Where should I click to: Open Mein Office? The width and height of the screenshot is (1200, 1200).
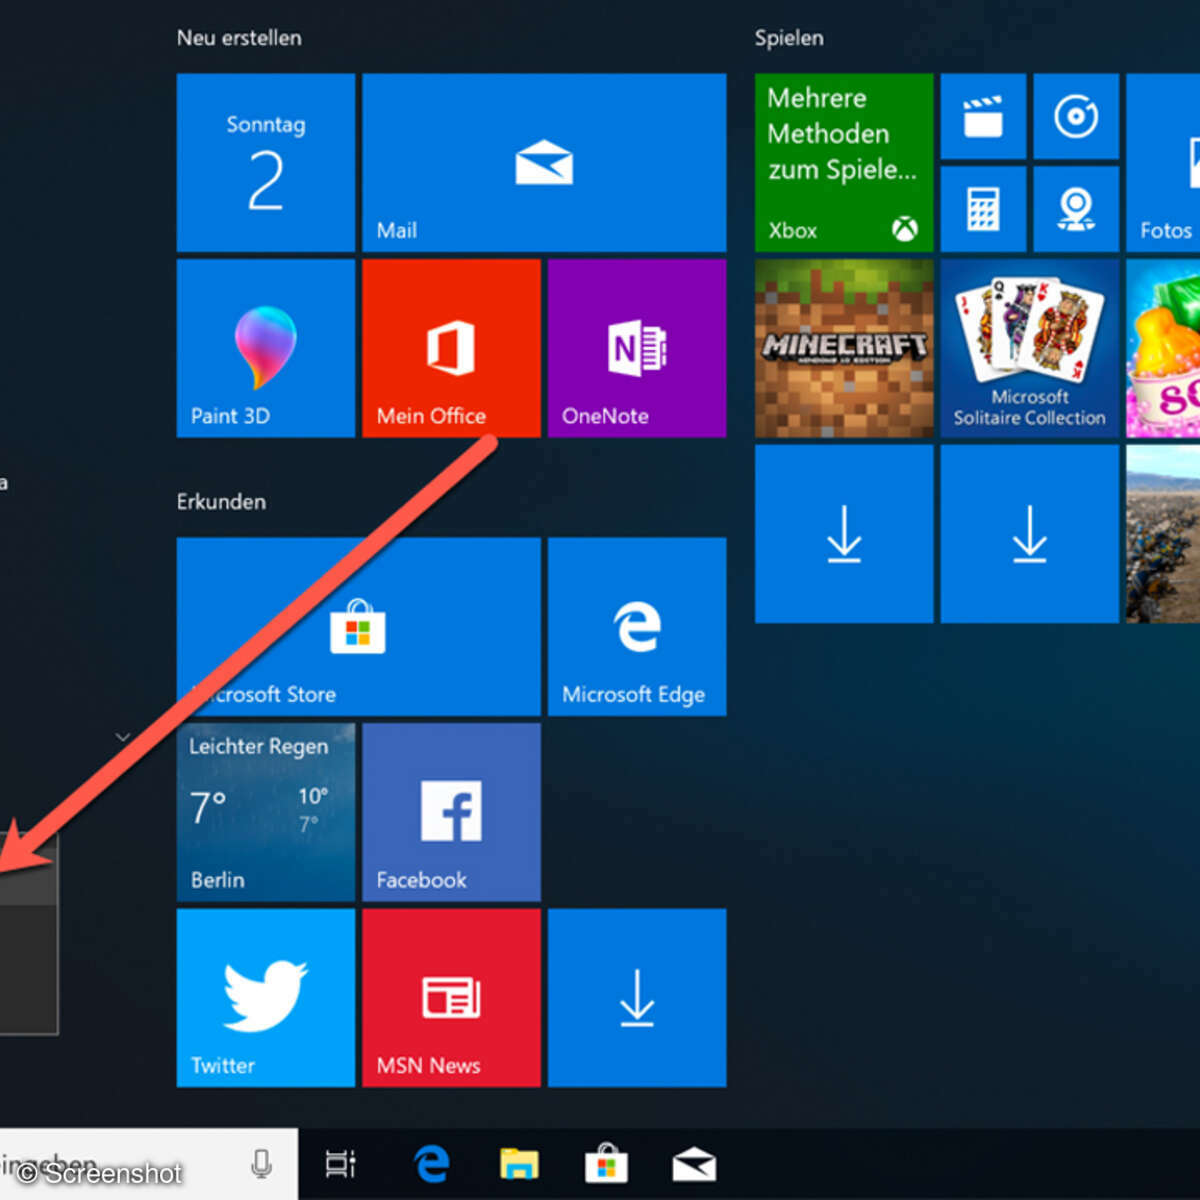coord(450,348)
